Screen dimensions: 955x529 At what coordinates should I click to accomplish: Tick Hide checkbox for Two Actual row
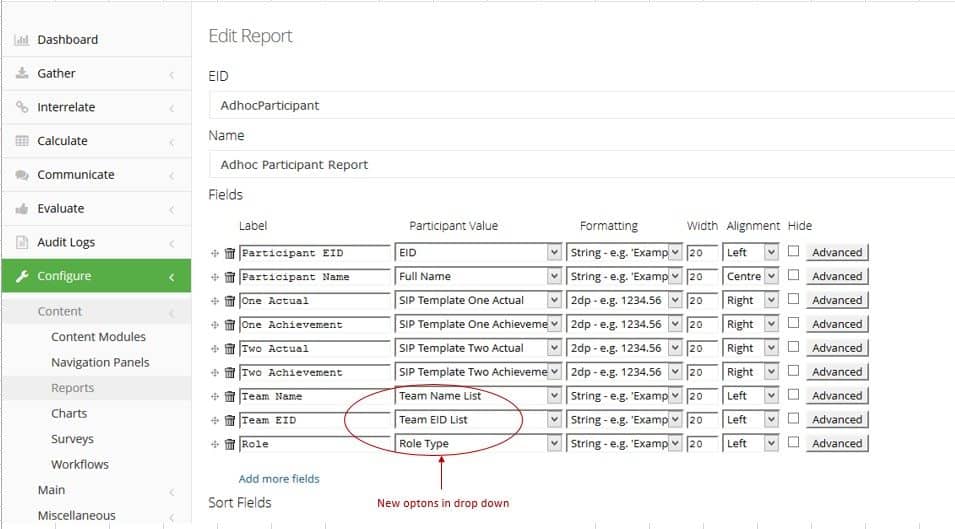tap(793, 346)
